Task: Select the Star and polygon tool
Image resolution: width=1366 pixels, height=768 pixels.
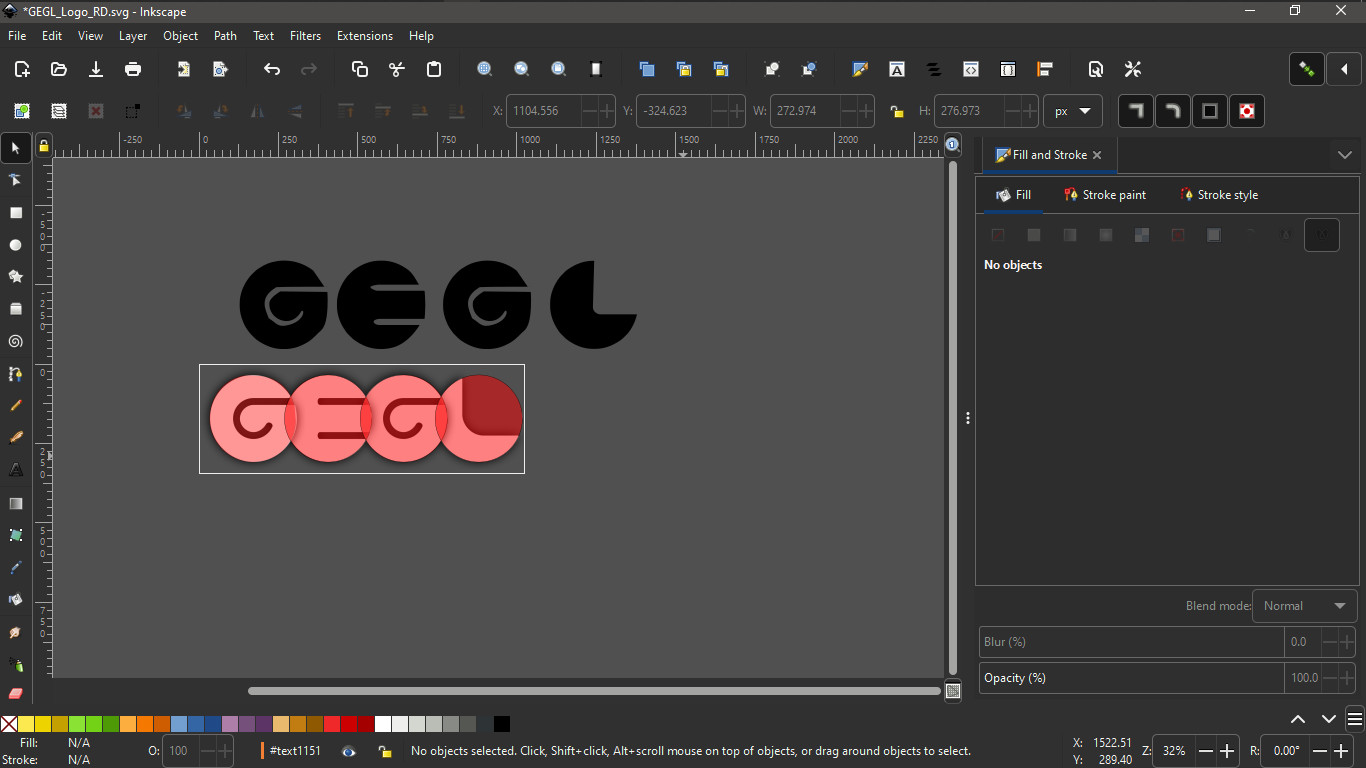Action: 15,277
